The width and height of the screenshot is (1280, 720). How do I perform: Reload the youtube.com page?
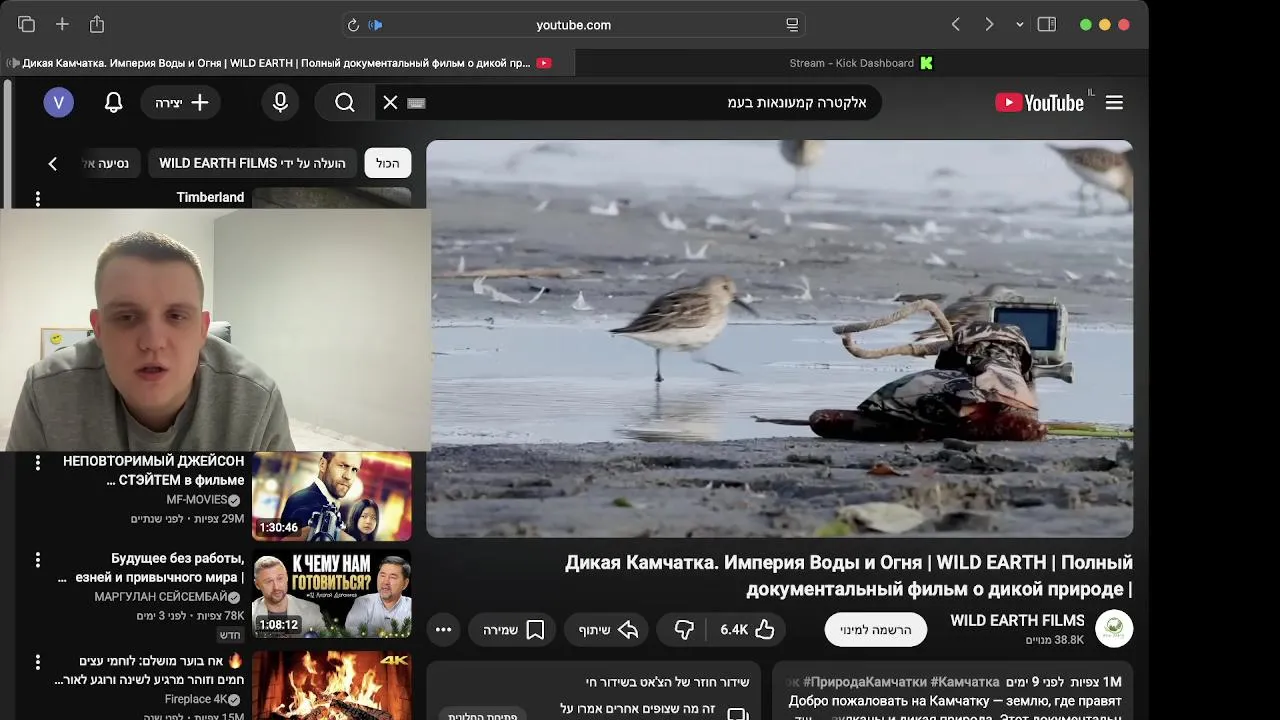(353, 25)
